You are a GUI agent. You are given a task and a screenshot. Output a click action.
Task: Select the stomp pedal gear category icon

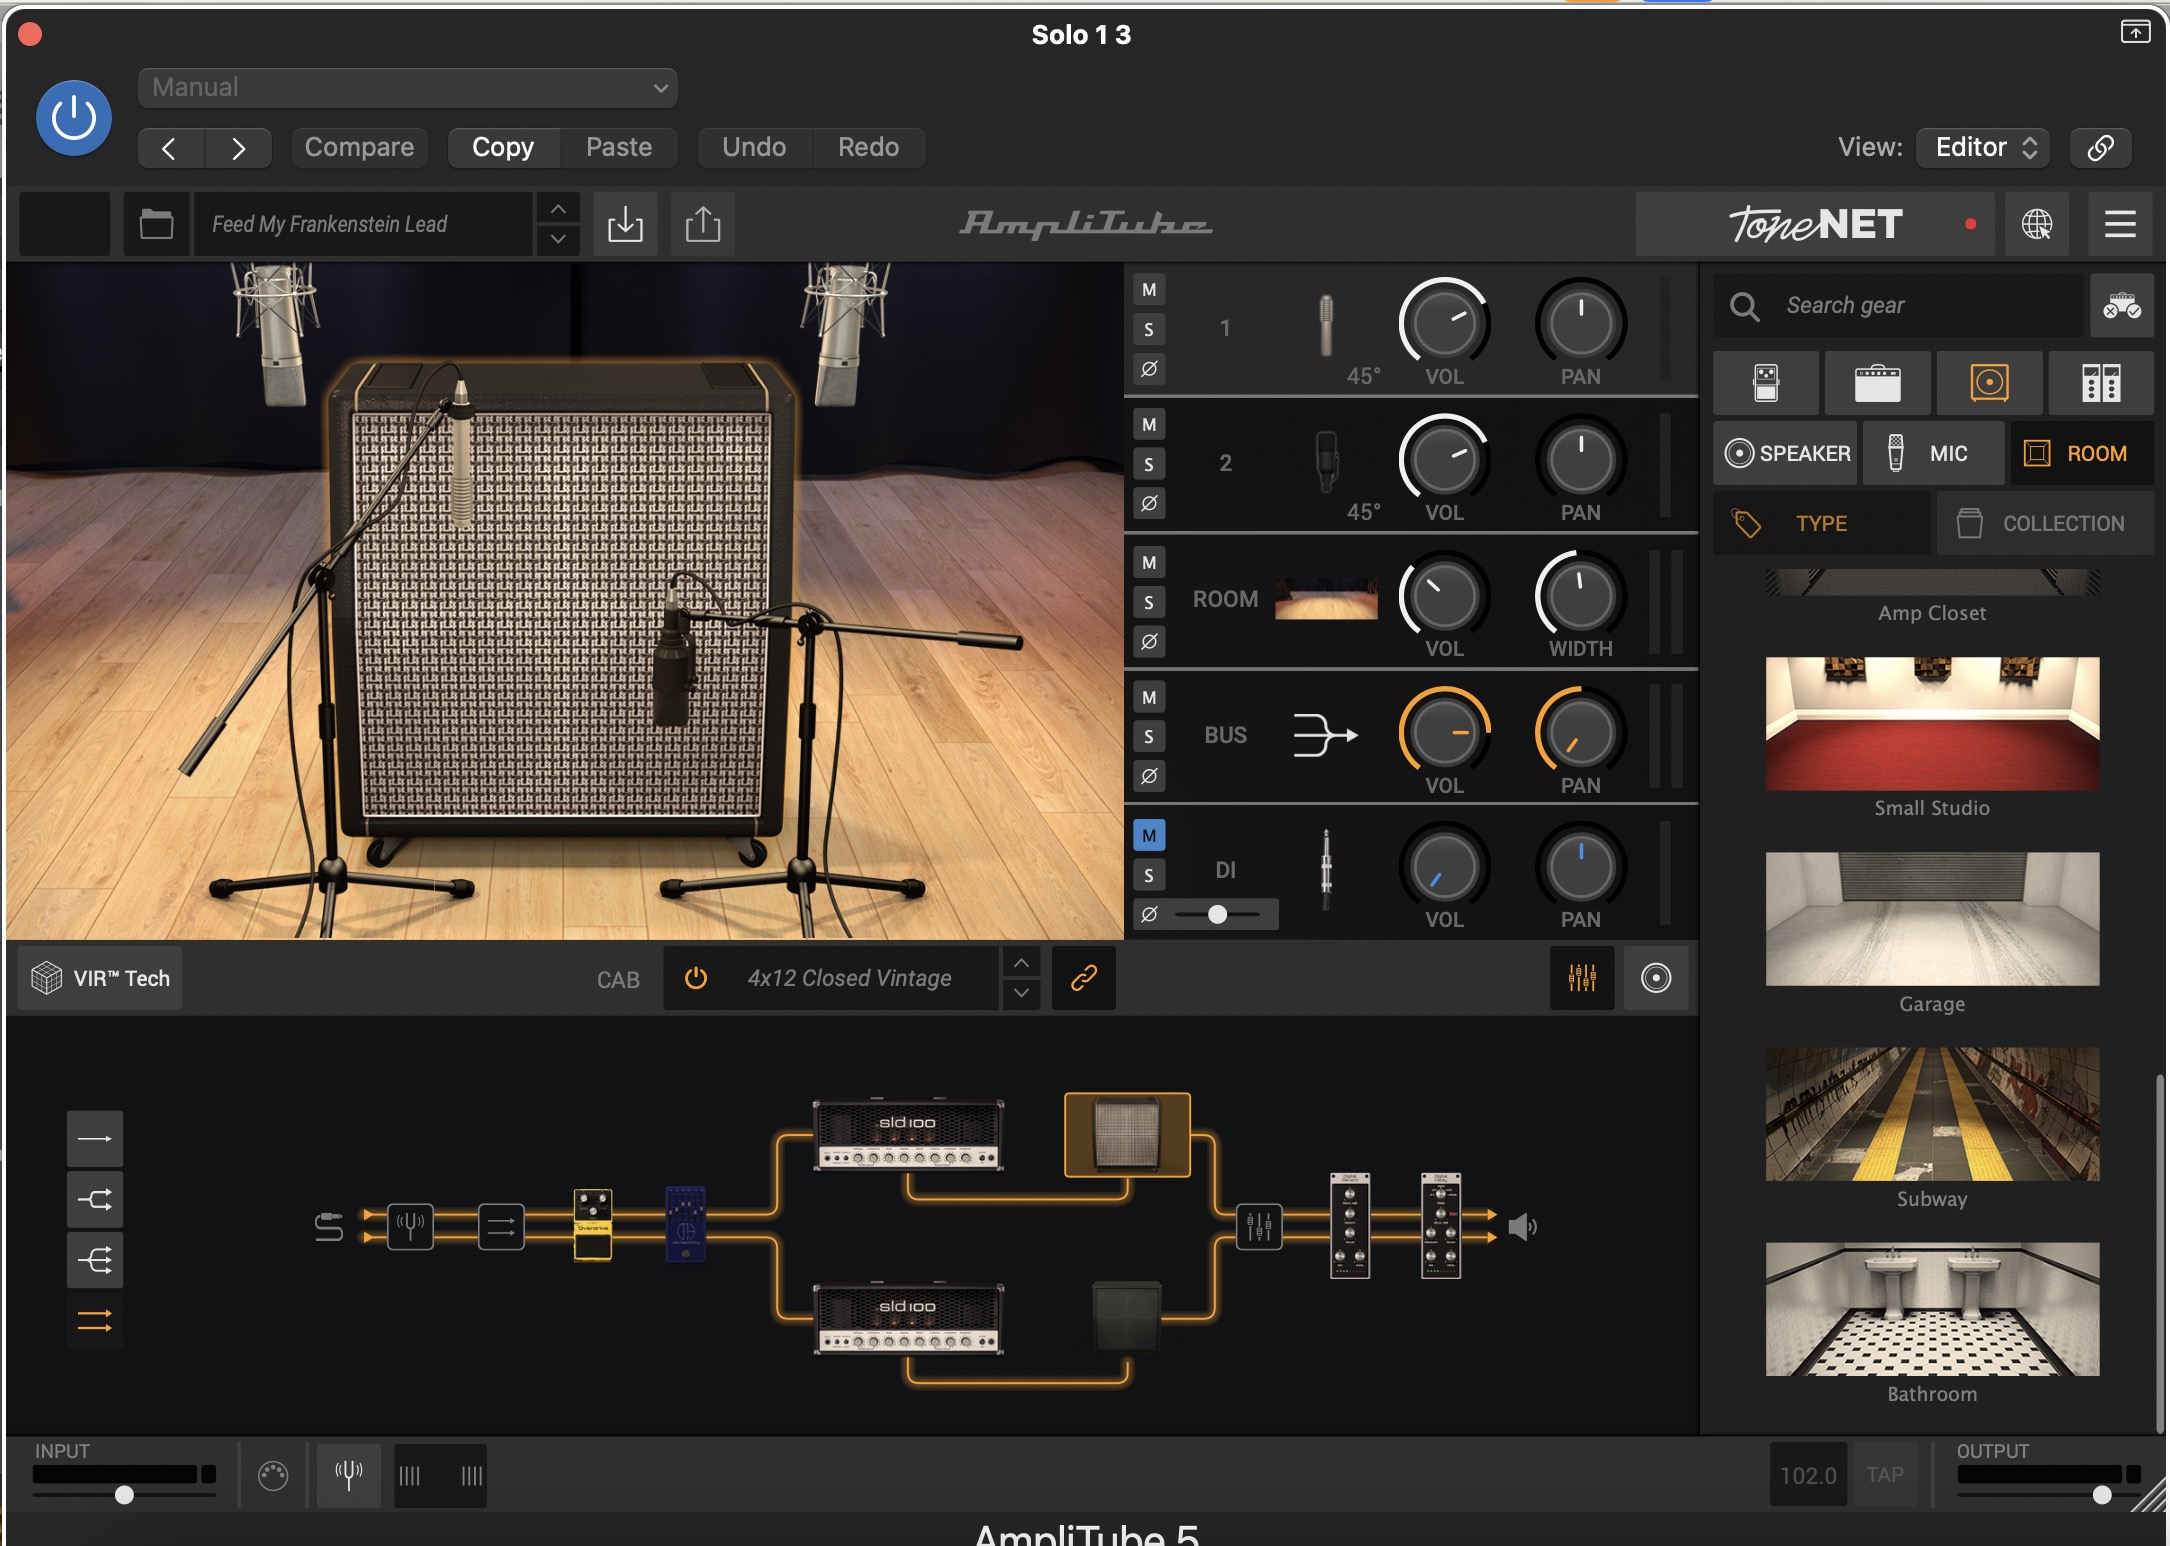tap(1766, 383)
